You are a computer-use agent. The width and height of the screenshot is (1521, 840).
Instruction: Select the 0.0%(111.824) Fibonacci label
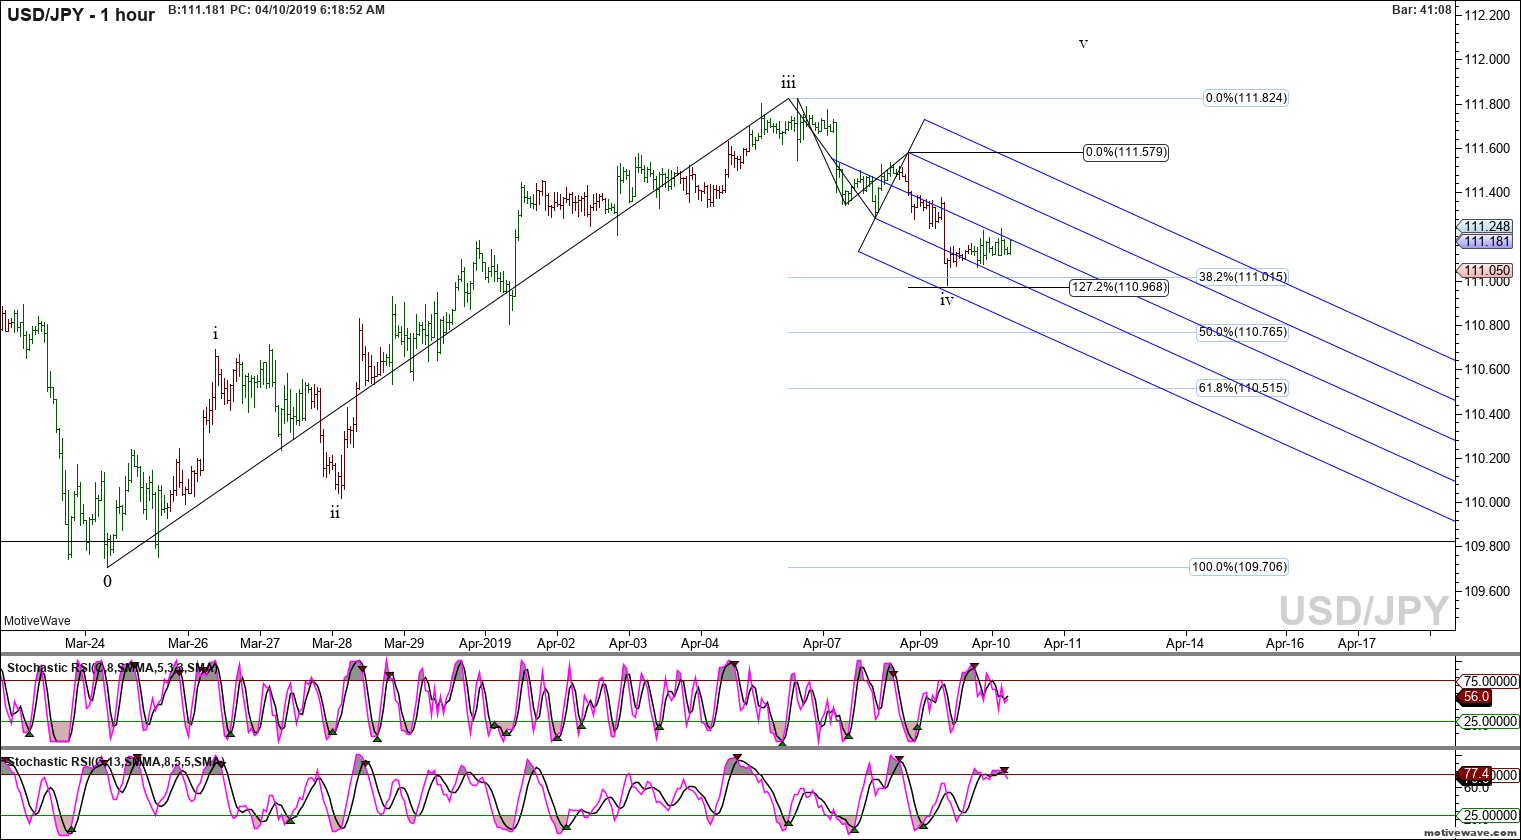coord(1246,98)
